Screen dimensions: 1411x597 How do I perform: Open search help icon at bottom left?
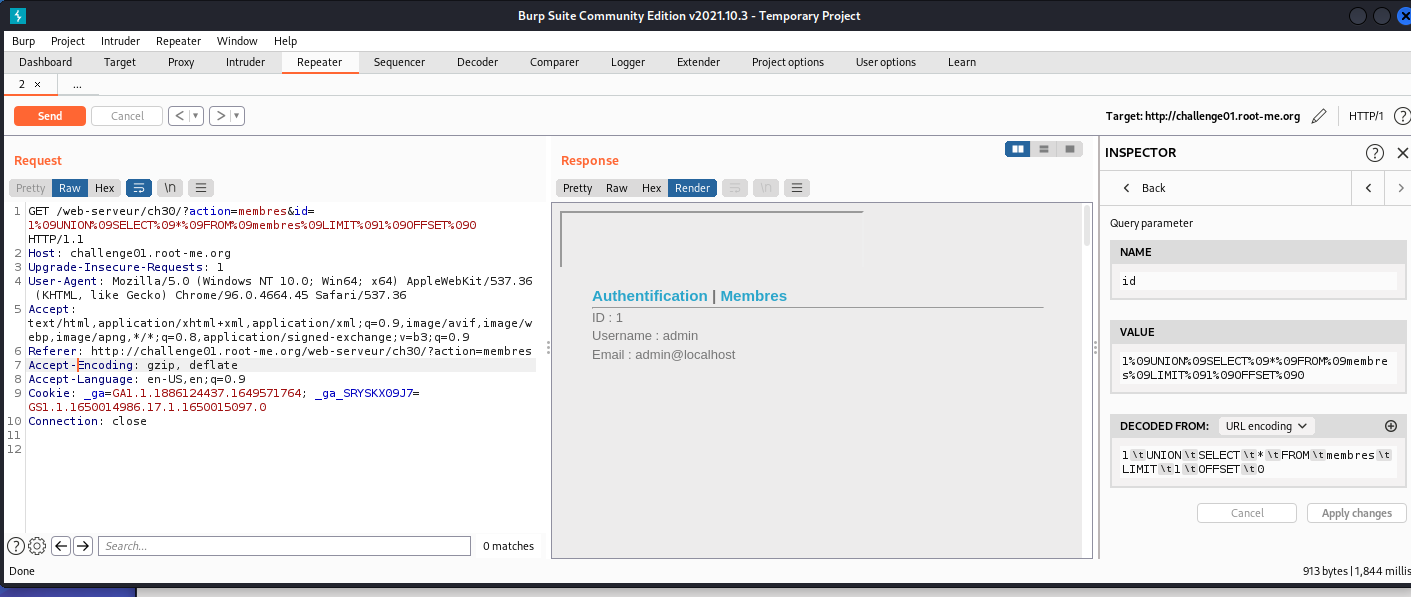[x=16, y=546]
